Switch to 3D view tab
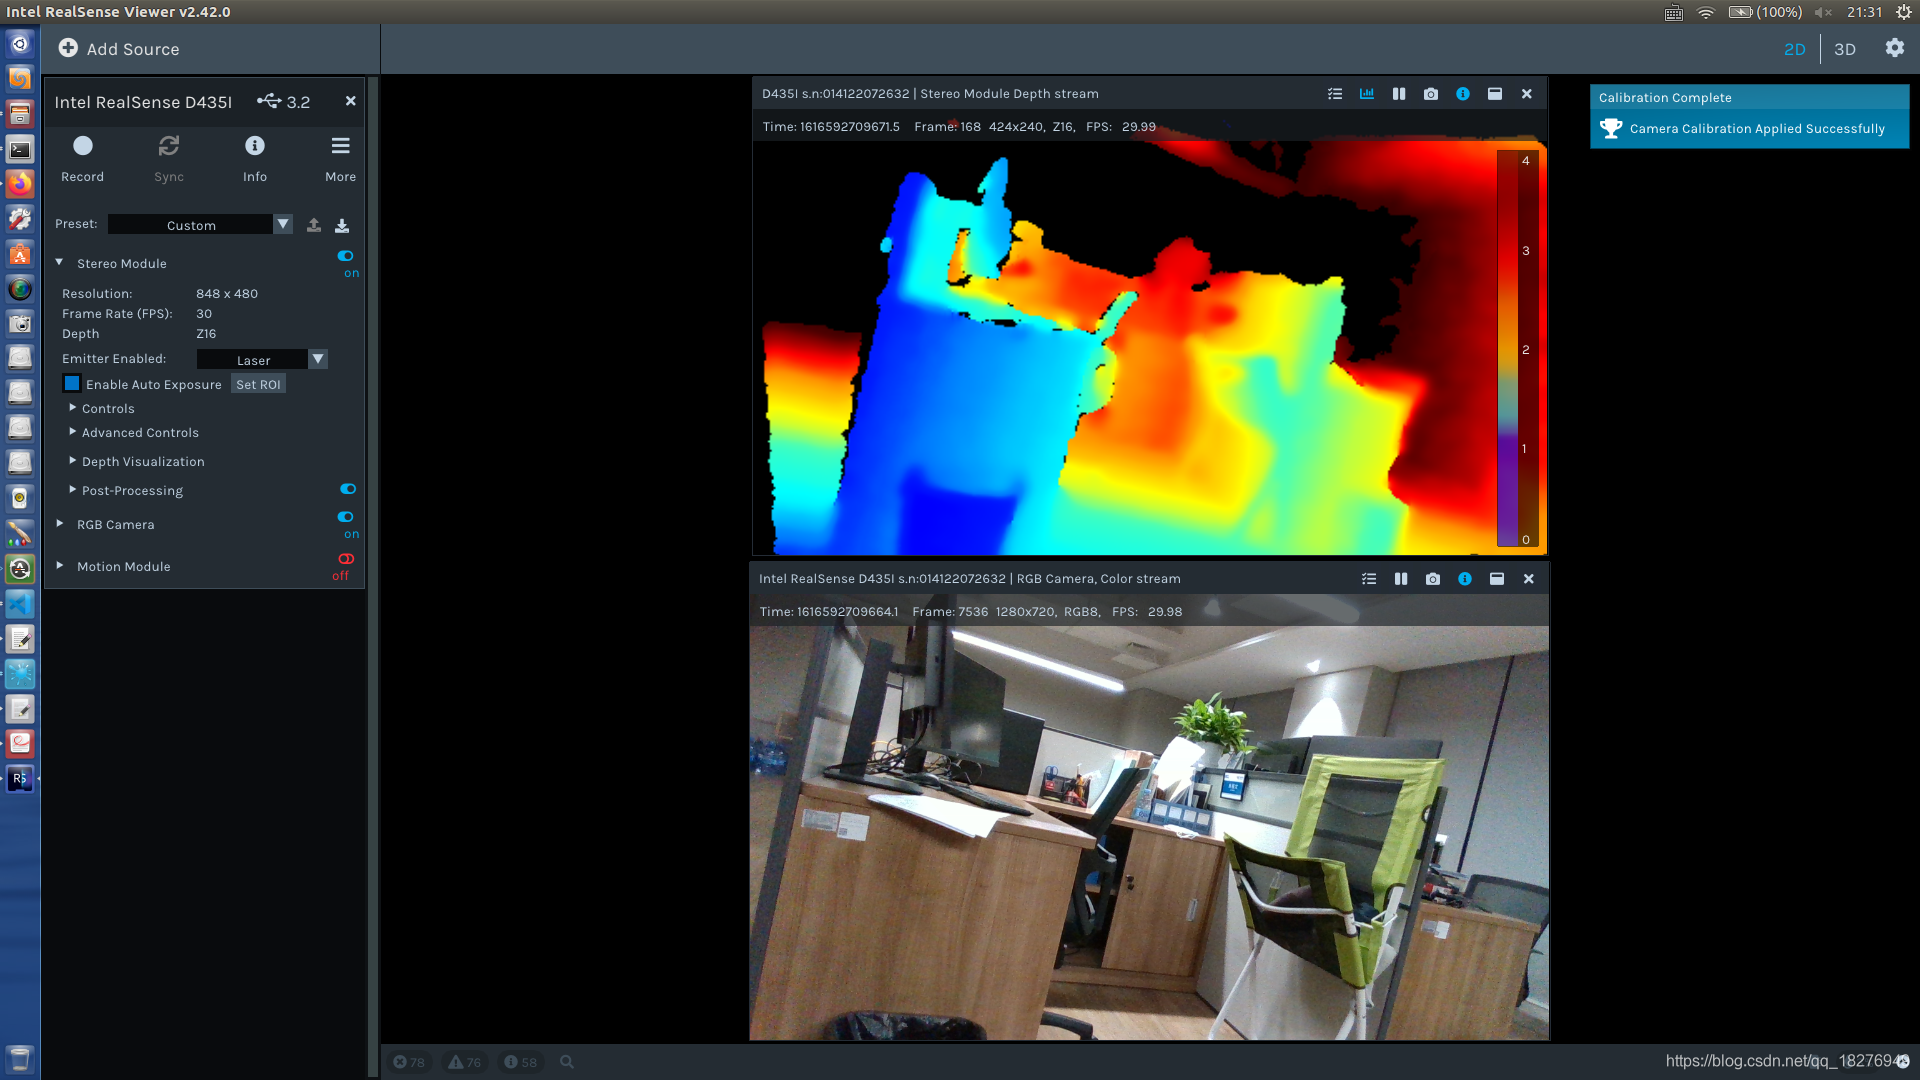Viewport: 1920px width, 1080px height. click(1845, 49)
